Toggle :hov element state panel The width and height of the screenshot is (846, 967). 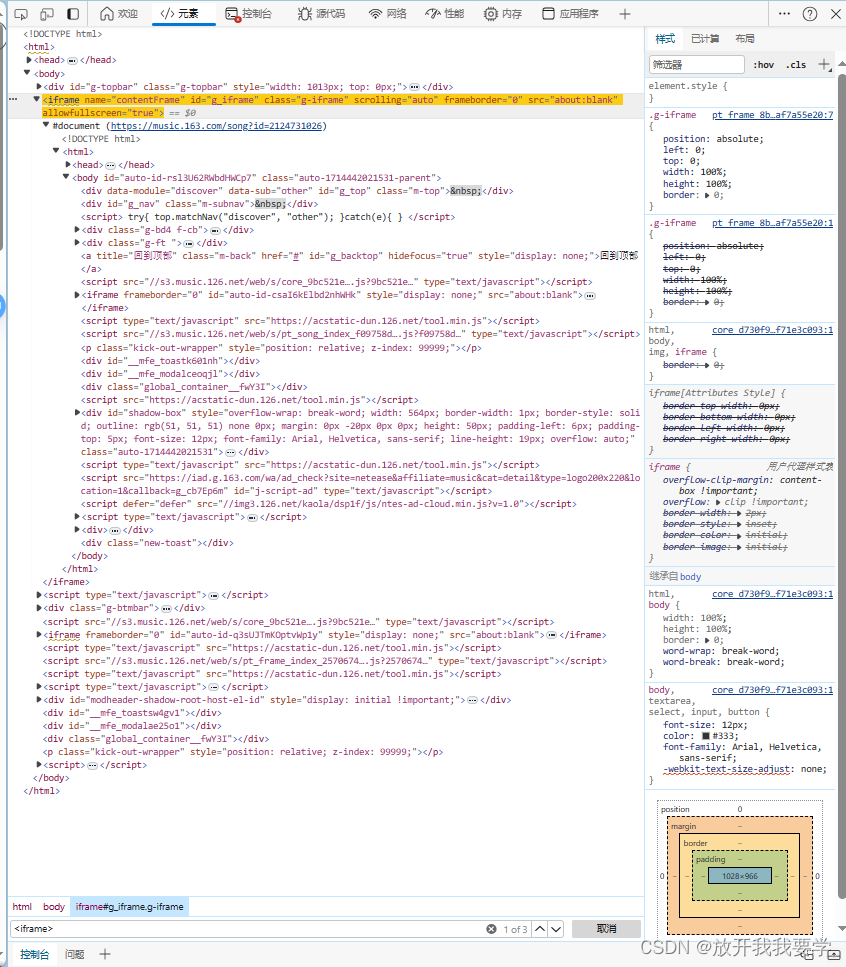pyautogui.click(x=763, y=64)
